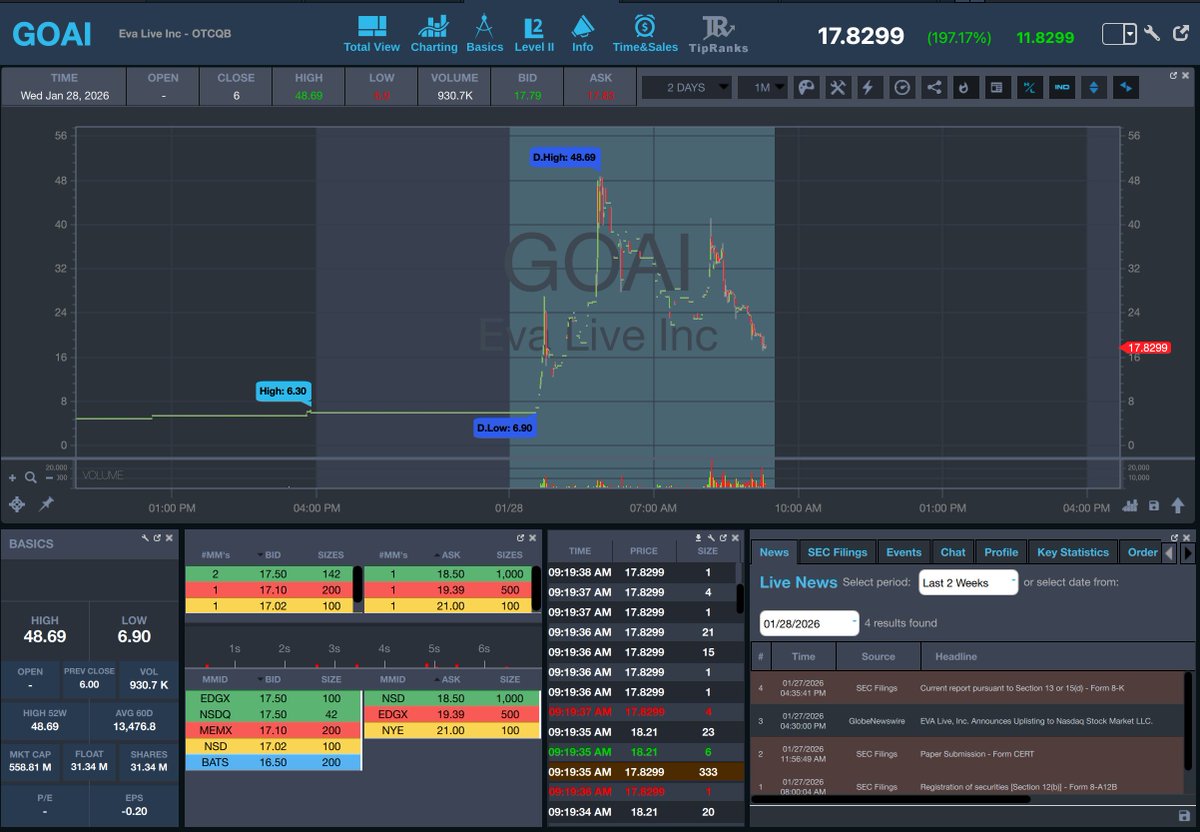Save the chart with the floppy icon

(1154, 506)
